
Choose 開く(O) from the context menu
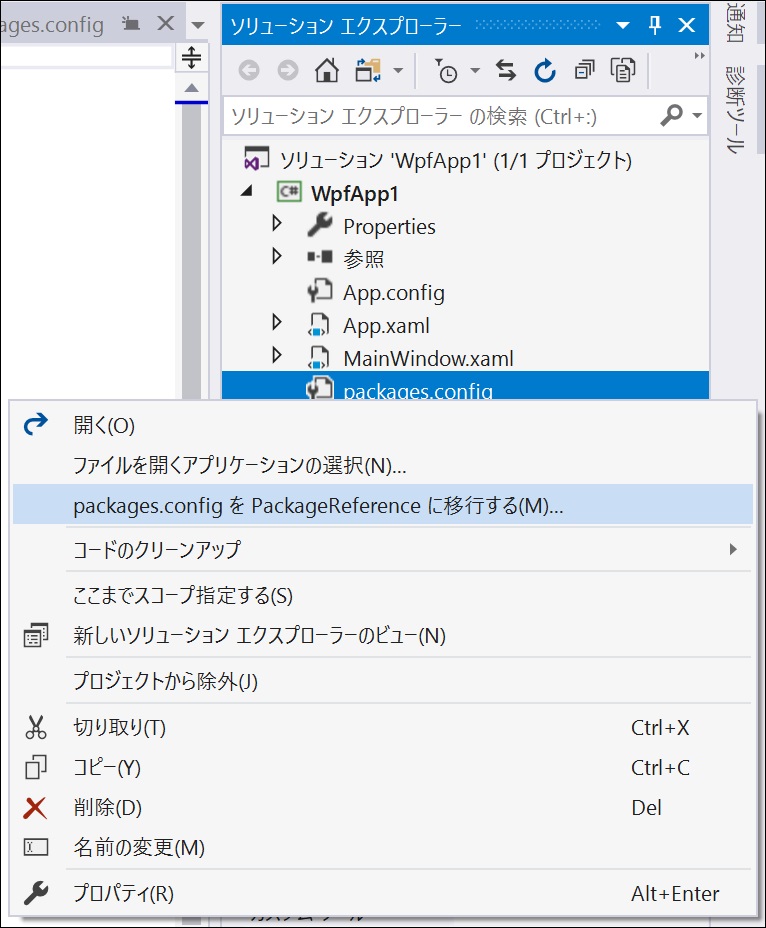point(382,425)
